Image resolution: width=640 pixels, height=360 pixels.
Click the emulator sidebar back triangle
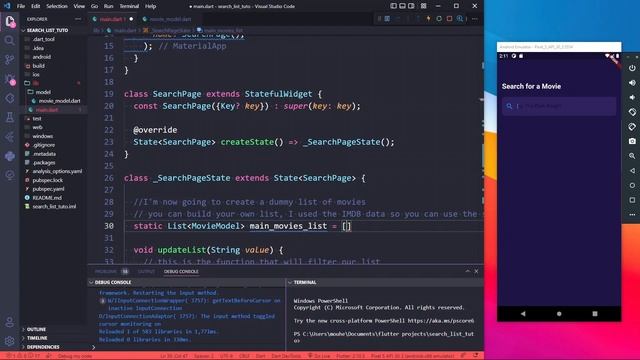click(632, 171)
